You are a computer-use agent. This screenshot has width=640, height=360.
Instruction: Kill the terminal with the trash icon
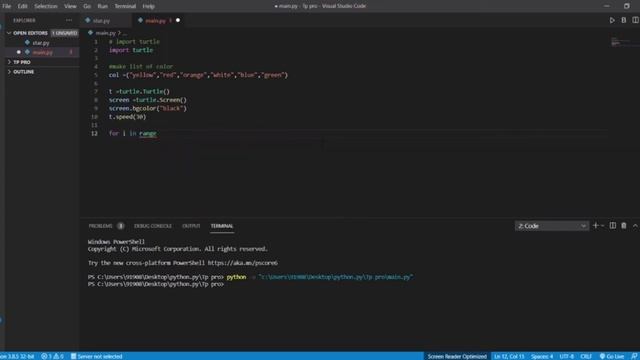pos(624,226)
